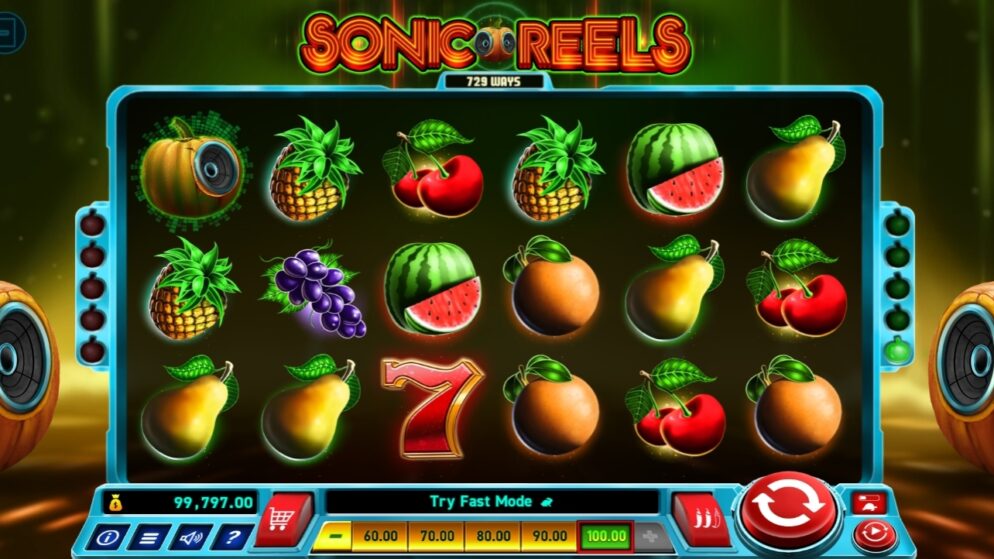Open the hamburger menu button
The width and height of the screenshot is (994, 559).
pos(149,538)
